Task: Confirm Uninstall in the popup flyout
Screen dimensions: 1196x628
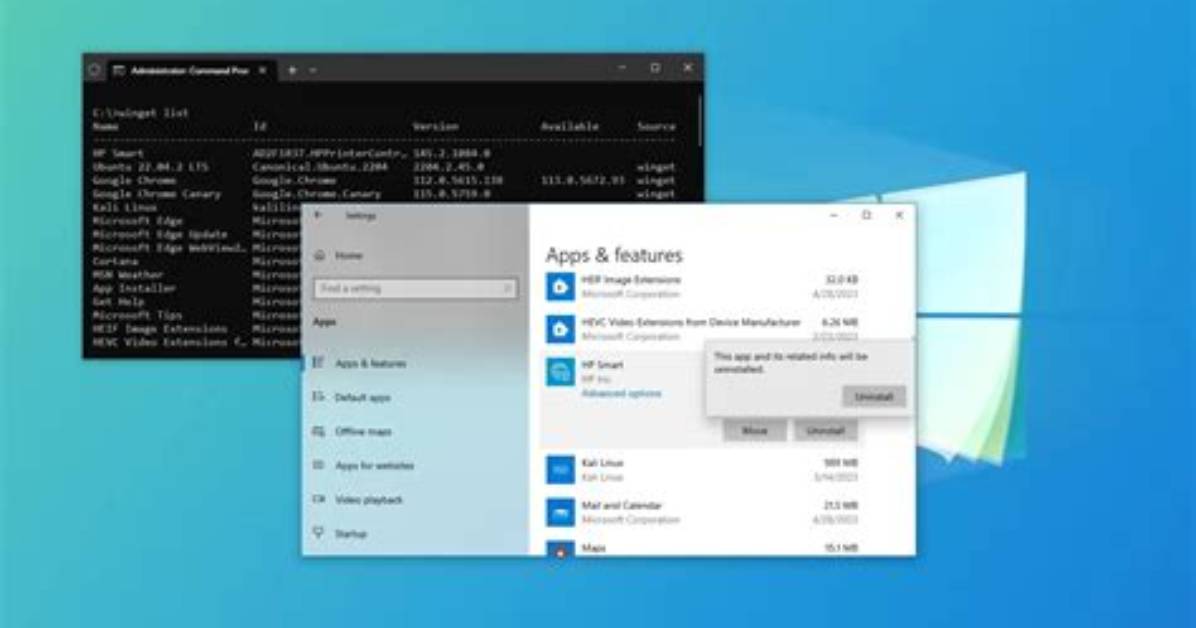Action: coord(873,397)
